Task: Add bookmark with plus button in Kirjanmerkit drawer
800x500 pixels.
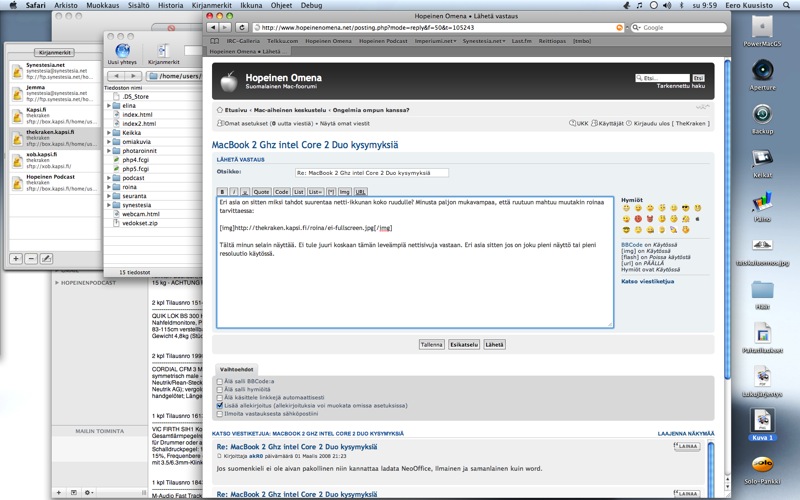Action: [16, 259]
